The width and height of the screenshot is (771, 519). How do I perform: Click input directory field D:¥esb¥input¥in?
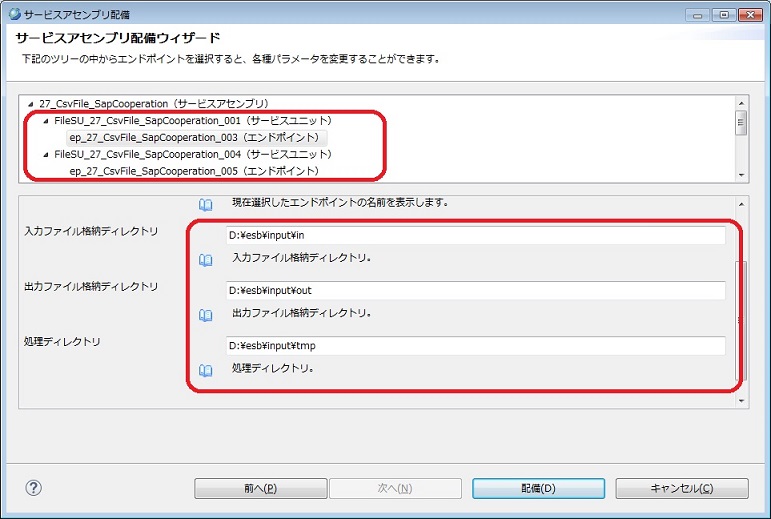click(475, 235)
